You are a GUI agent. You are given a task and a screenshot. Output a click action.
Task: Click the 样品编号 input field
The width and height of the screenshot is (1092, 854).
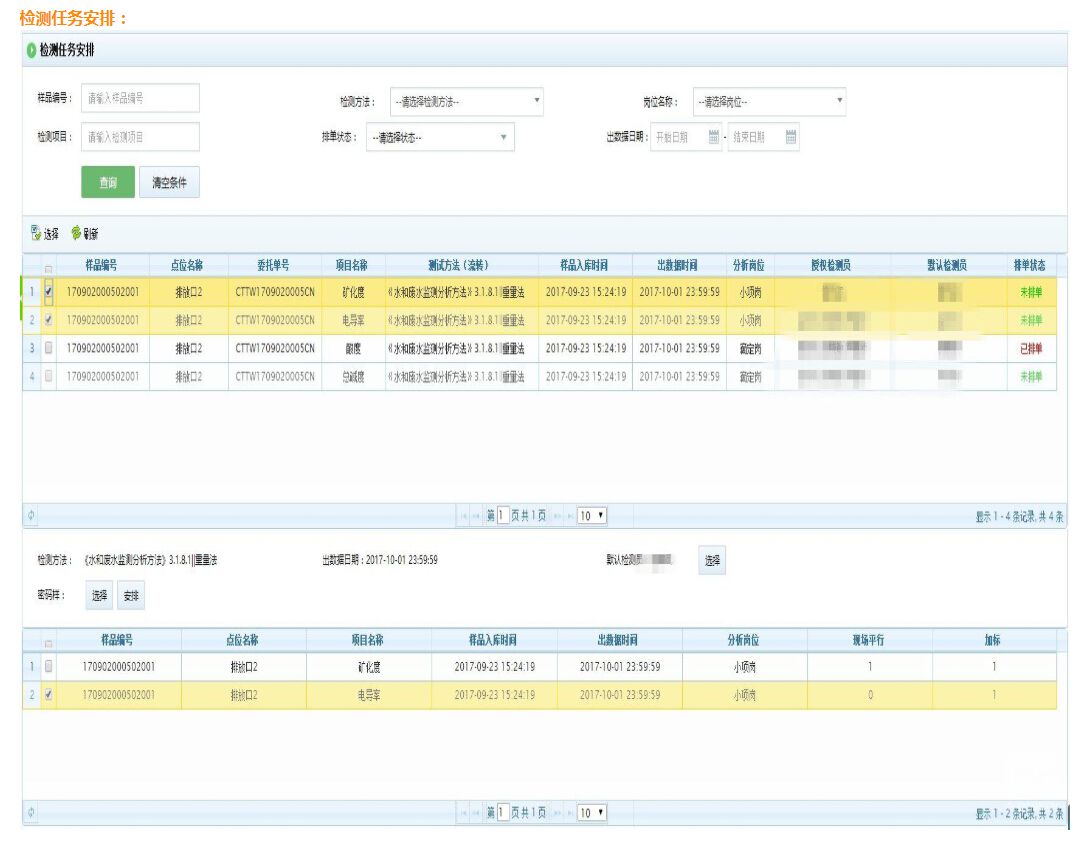(x=140, y=98)
